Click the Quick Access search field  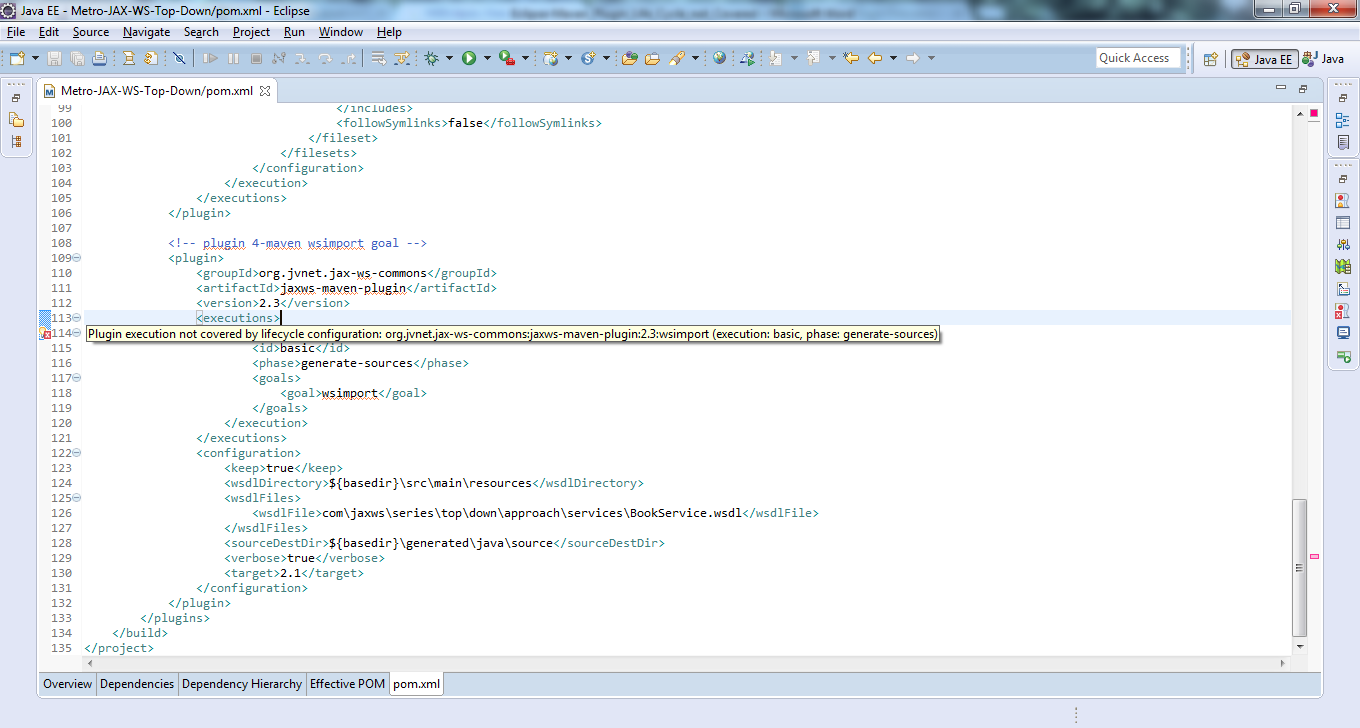(x=1138, y=58)
